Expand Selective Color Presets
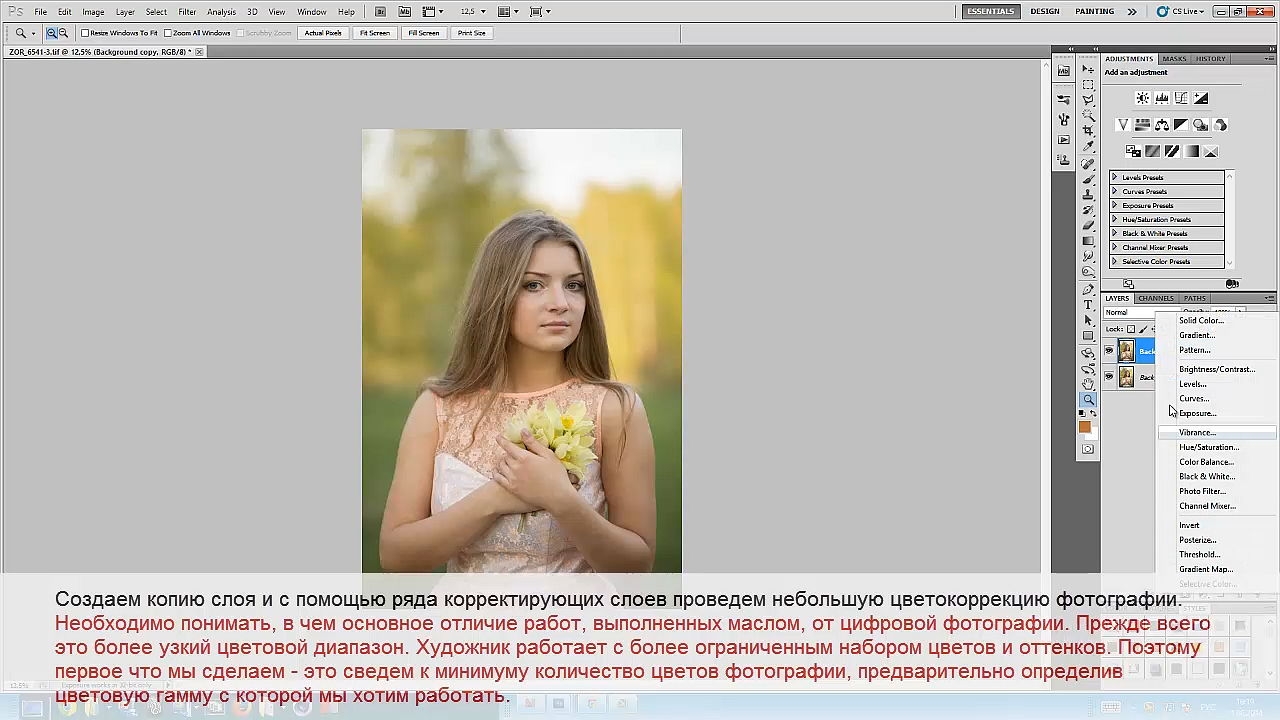1280x720 pixels. [1114, 261]
